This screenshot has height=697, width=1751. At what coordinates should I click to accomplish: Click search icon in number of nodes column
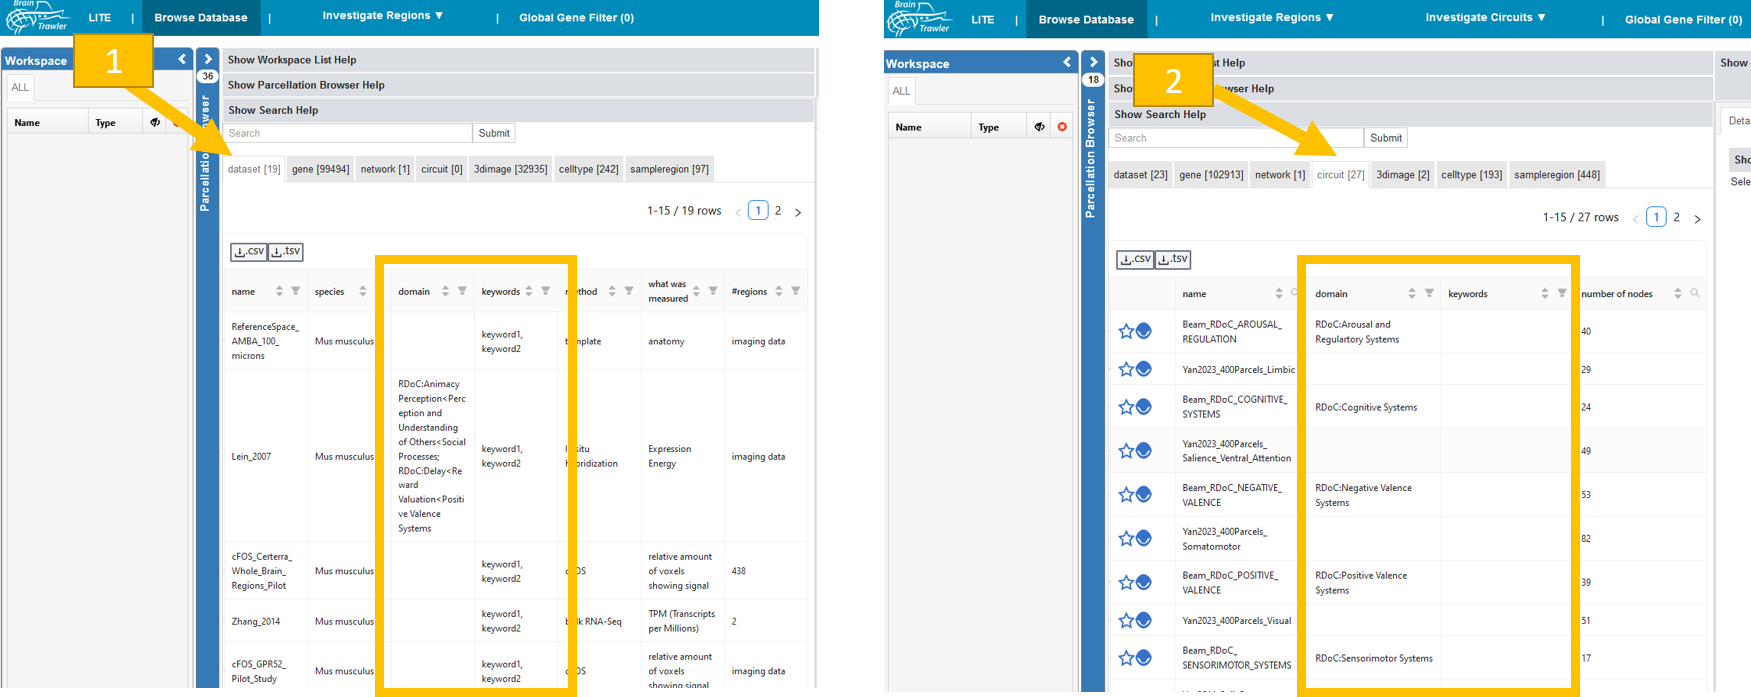1695,293
